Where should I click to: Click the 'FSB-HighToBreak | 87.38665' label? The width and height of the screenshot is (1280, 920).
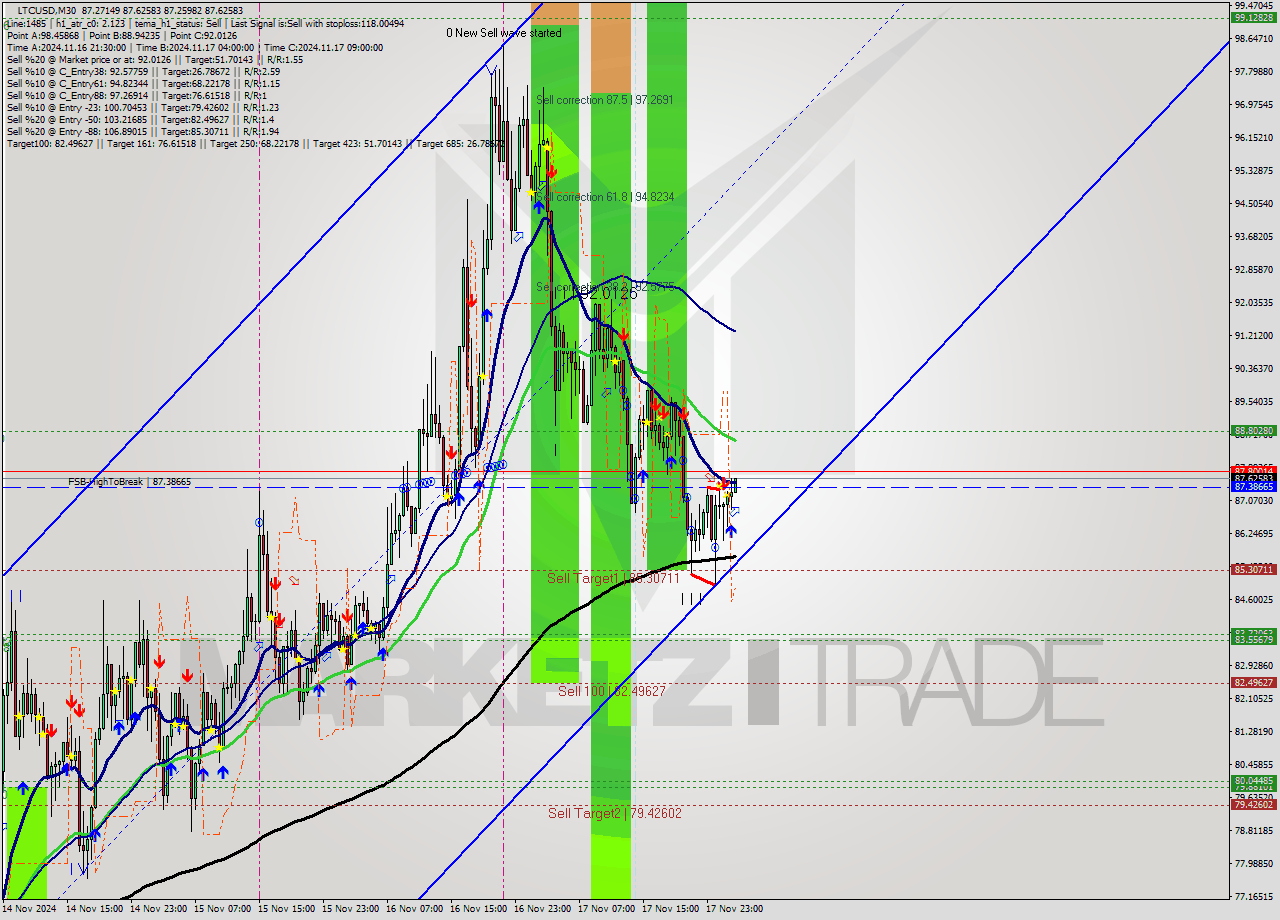point(129,482)
